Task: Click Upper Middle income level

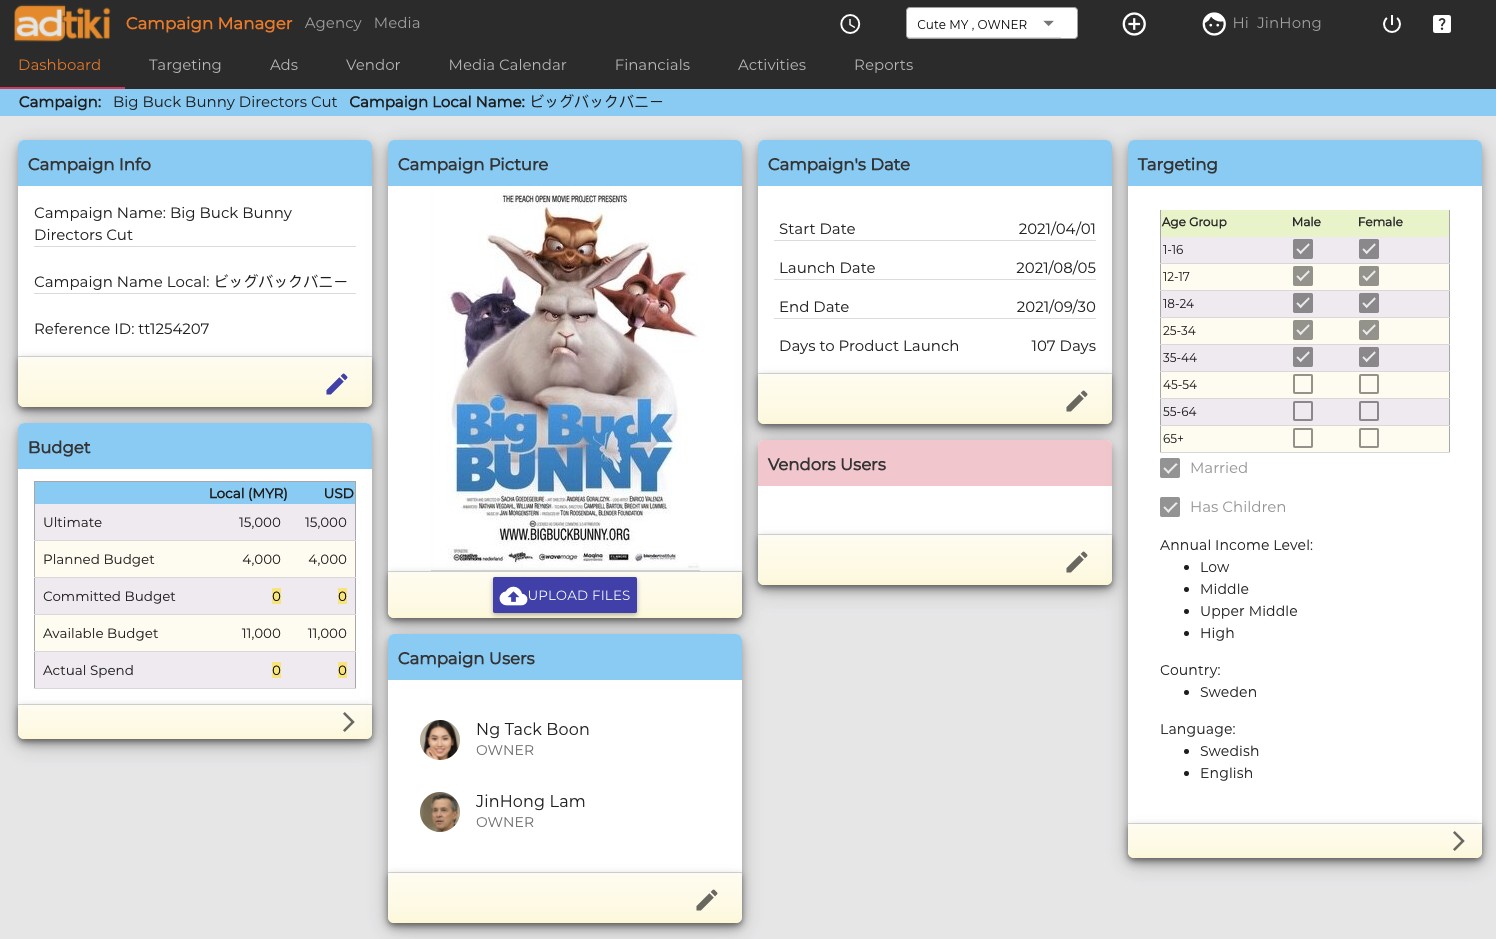Action: (x=1249, y=611)
